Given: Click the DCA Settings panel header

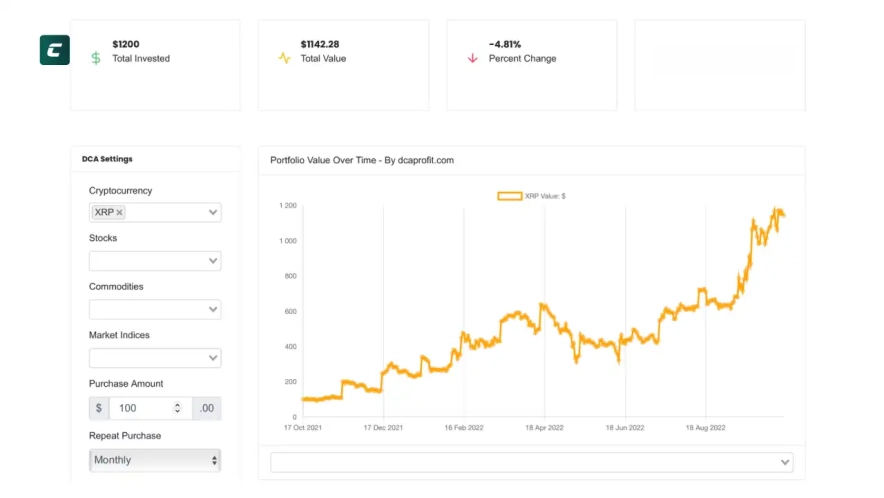Looking at the screenshot, I should pos(108,159).
